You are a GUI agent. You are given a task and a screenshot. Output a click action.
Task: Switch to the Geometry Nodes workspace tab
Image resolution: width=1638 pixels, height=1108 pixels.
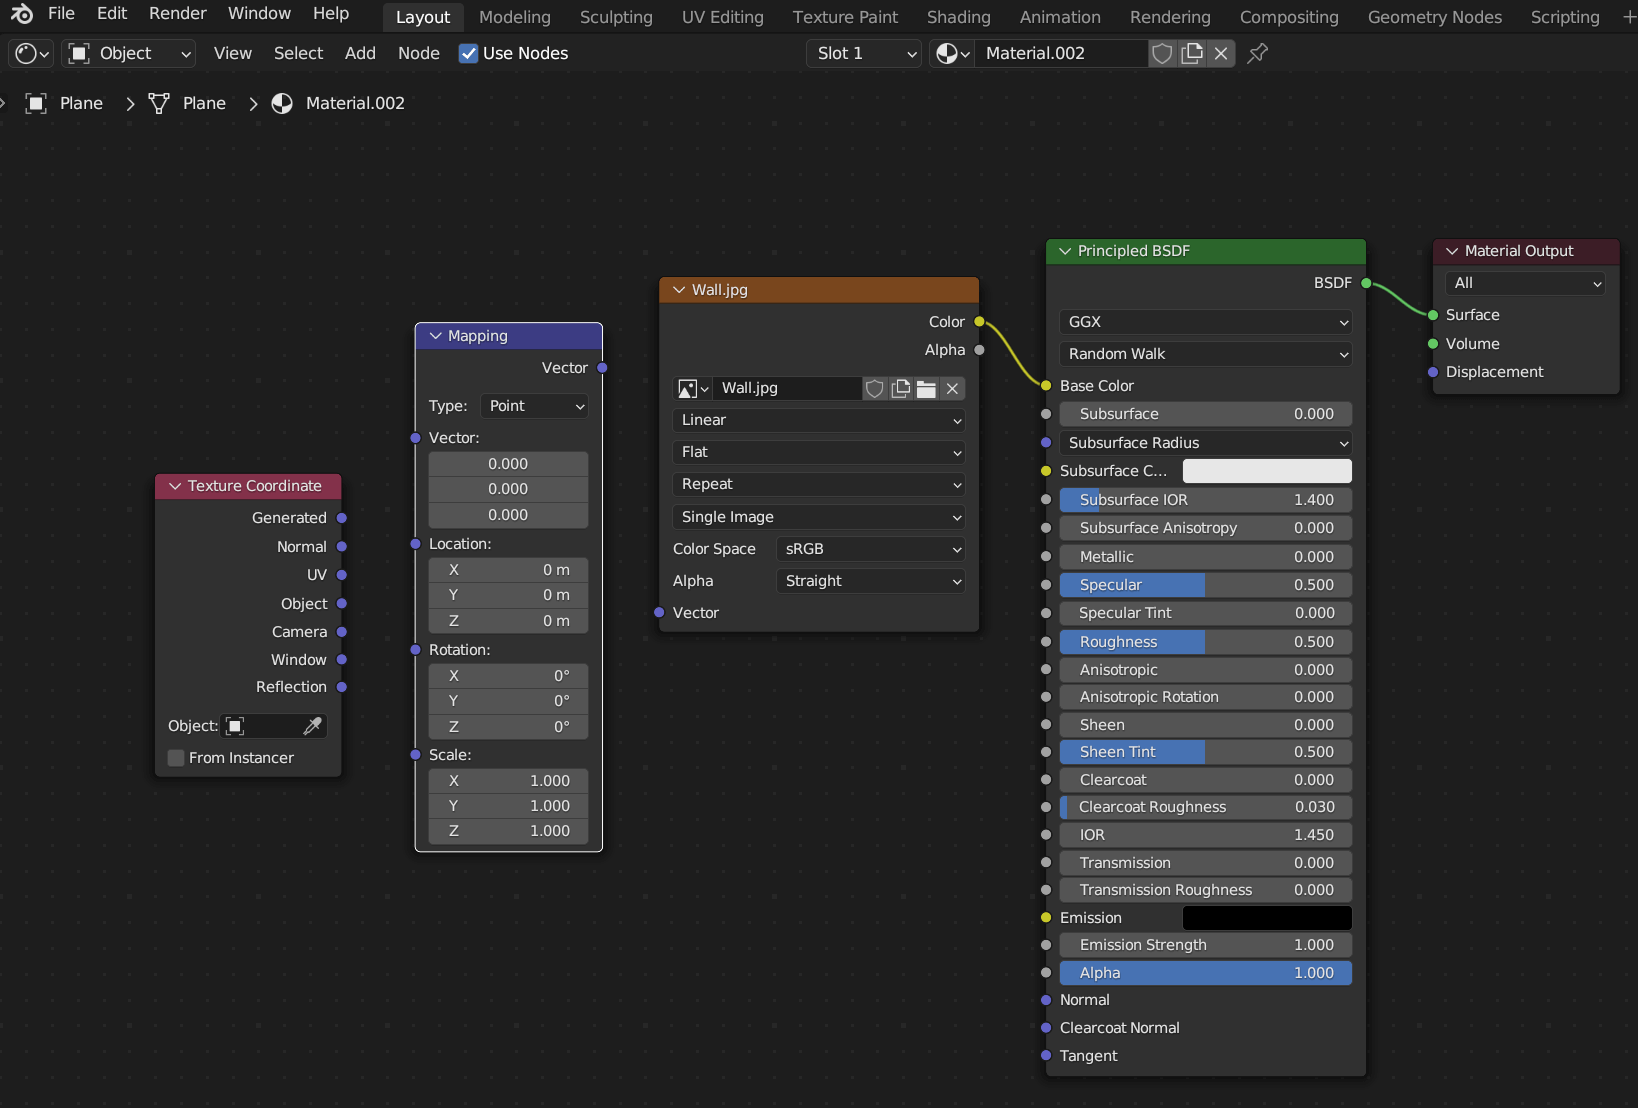(x=1434, y=17)
